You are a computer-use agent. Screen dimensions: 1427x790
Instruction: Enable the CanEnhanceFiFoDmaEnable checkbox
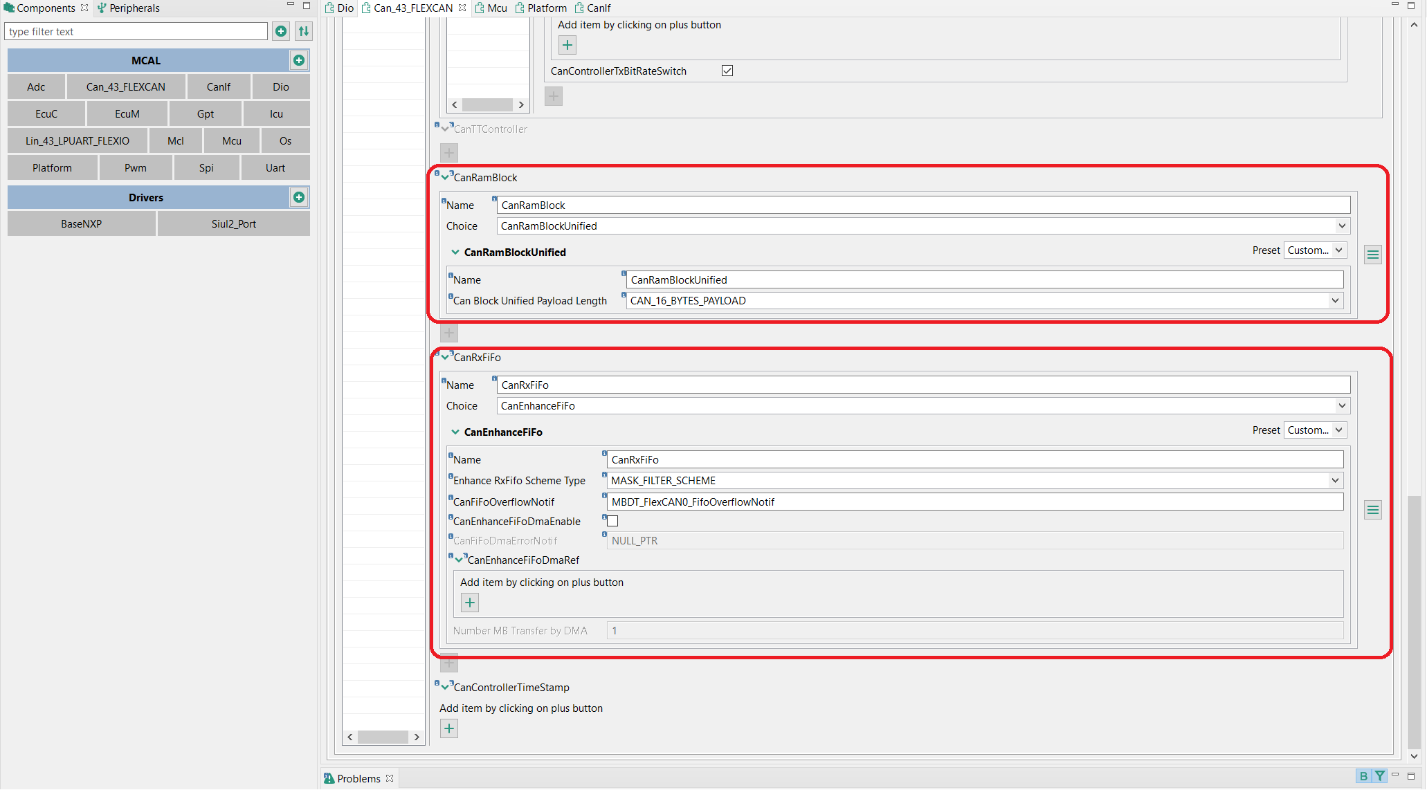[611, 521]
